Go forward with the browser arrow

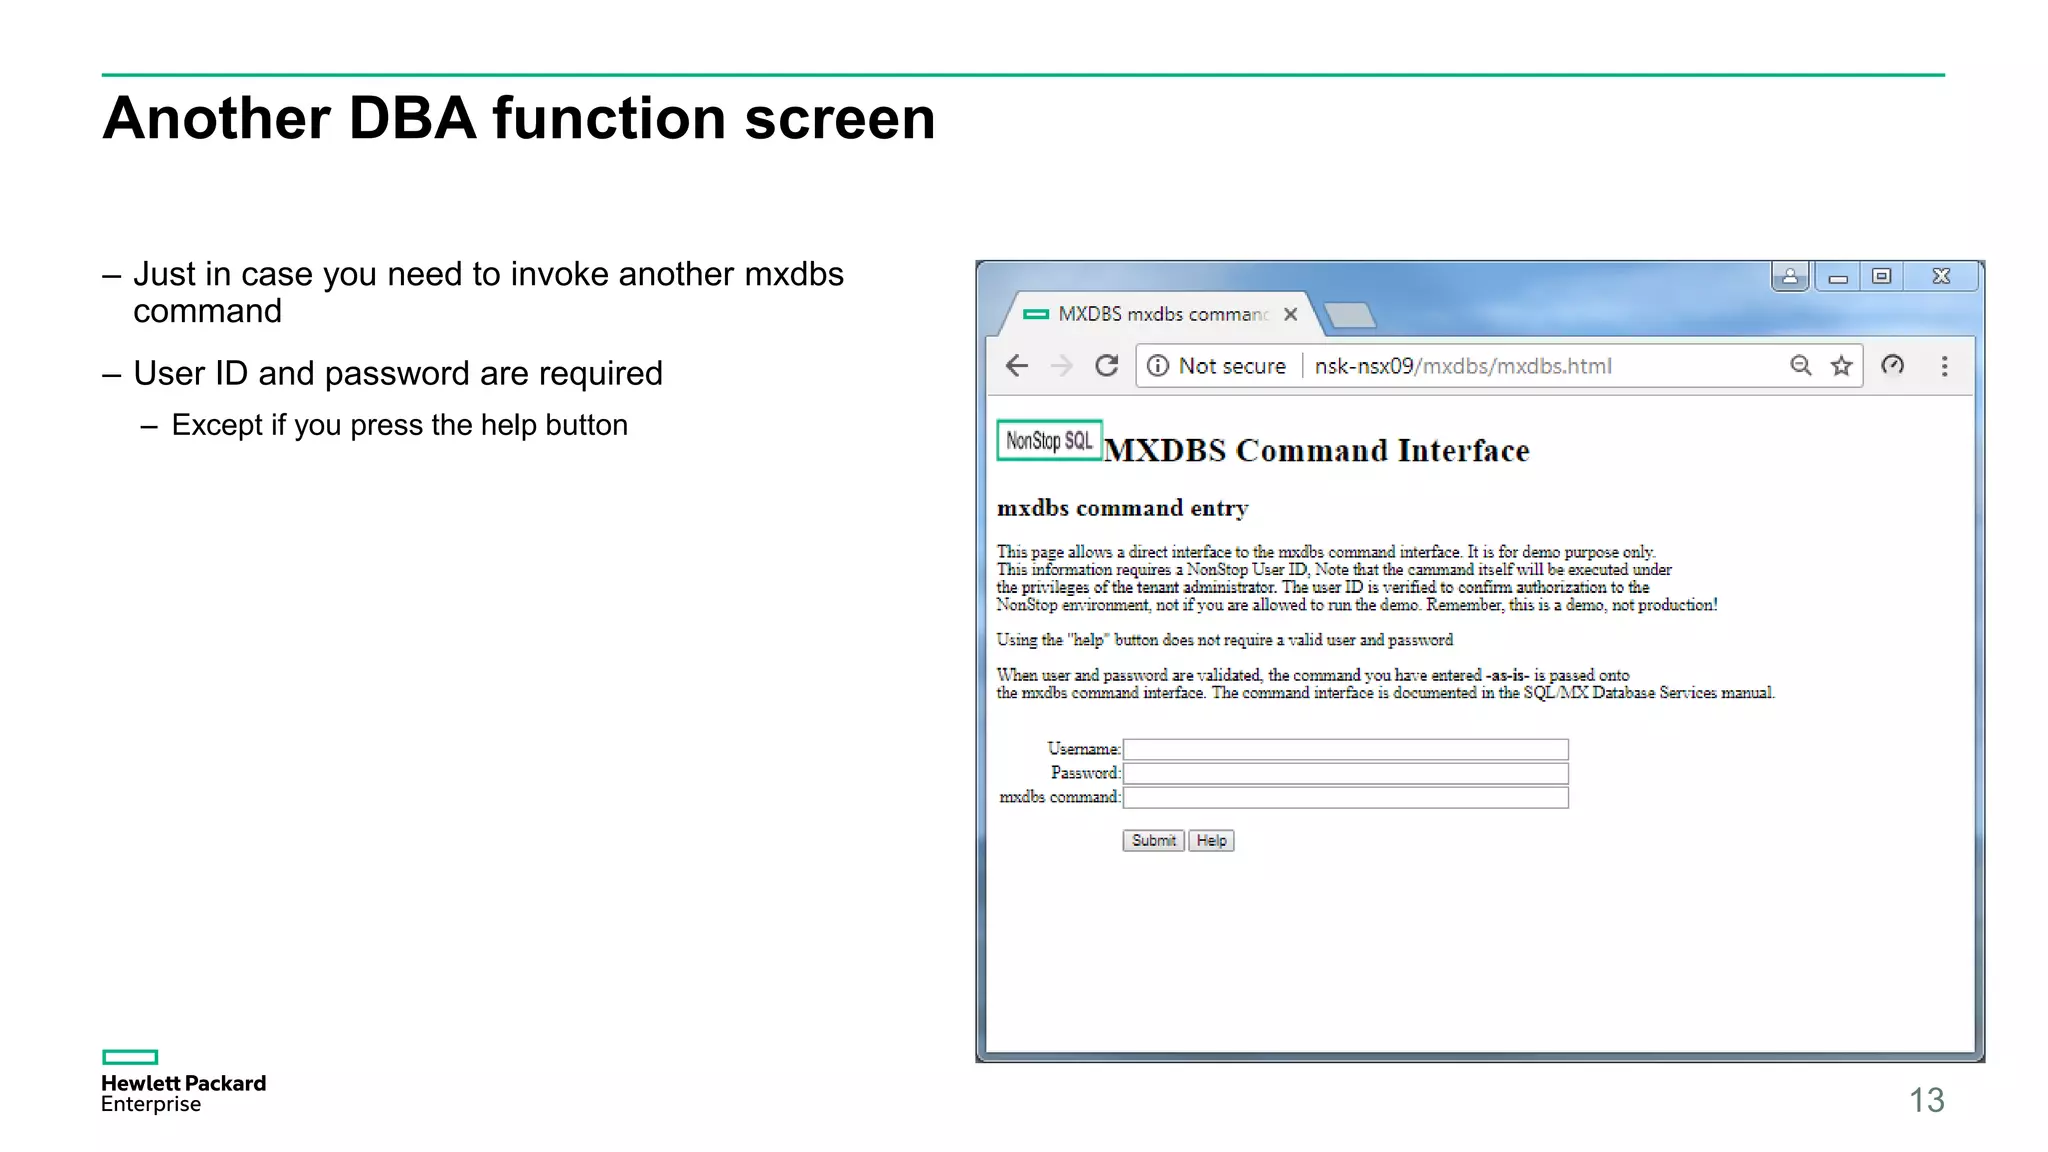1061,366
